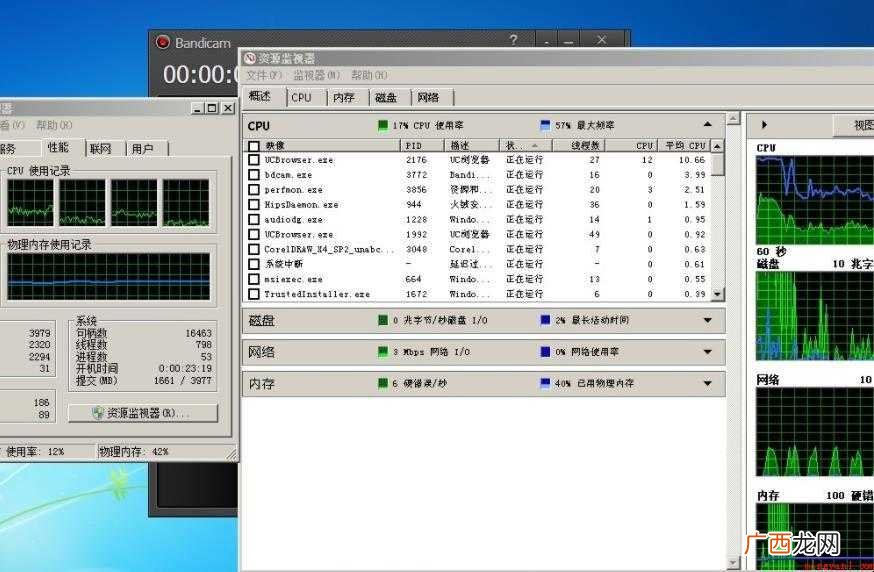
Task: Open the 视图 dropdown button
Action: (853, 125)
